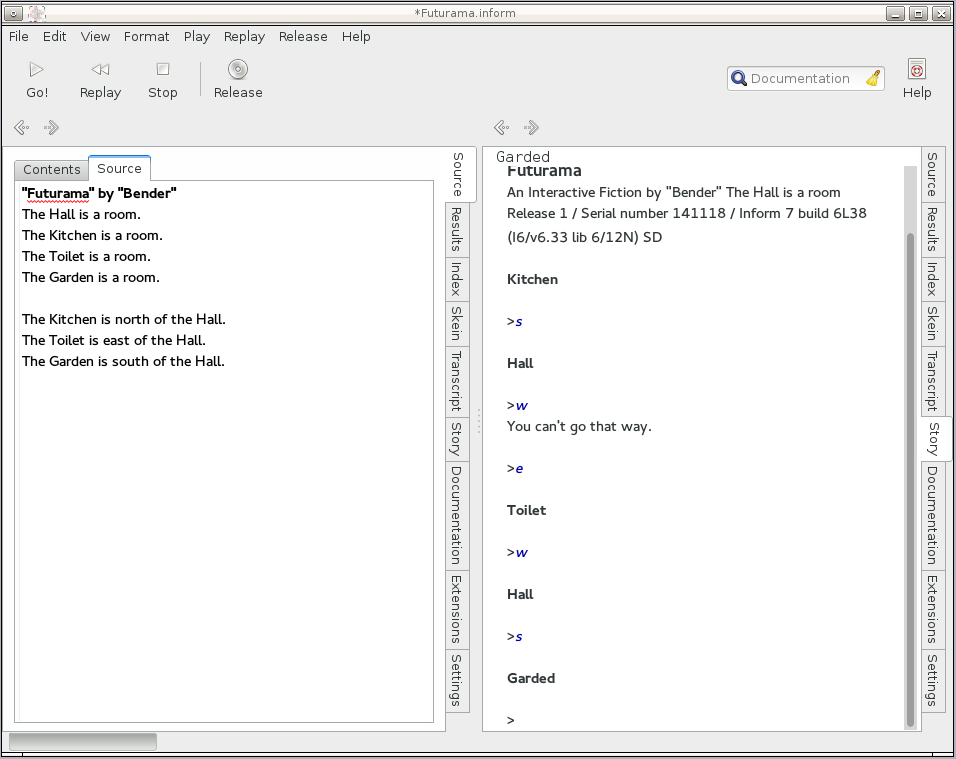Click the Go! play icon
The width and height of the screenshot is (956, 759).
(37, 69)
